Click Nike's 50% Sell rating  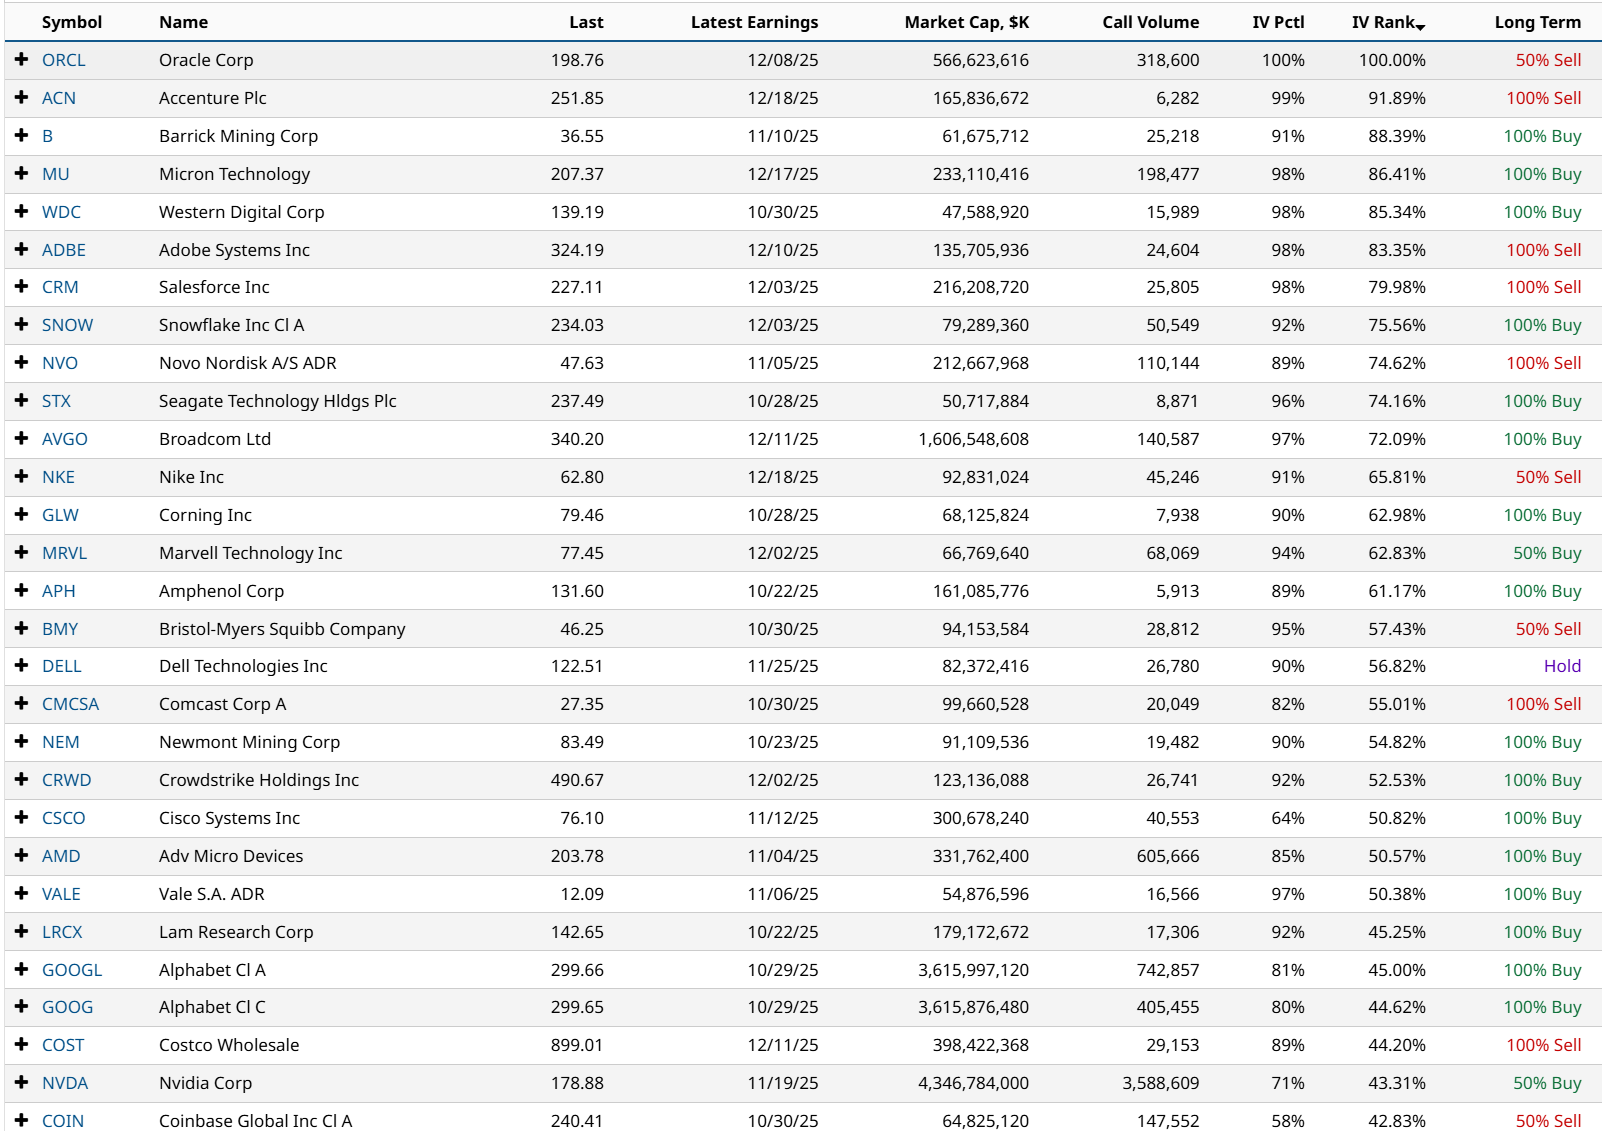click(x=1548, y=477)
